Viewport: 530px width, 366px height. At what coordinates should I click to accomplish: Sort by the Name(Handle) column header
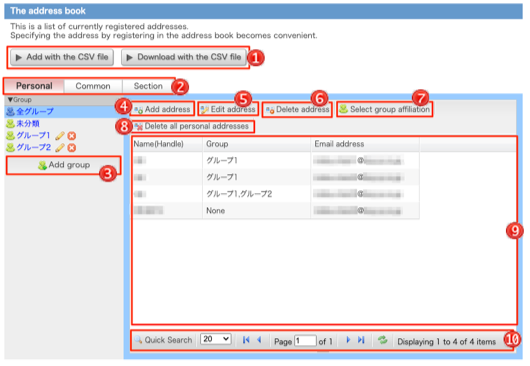point(167,144)
